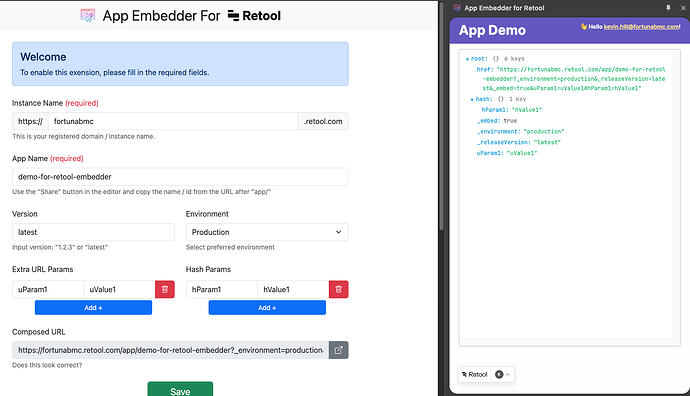Click the App Name input field

(180, 177)
